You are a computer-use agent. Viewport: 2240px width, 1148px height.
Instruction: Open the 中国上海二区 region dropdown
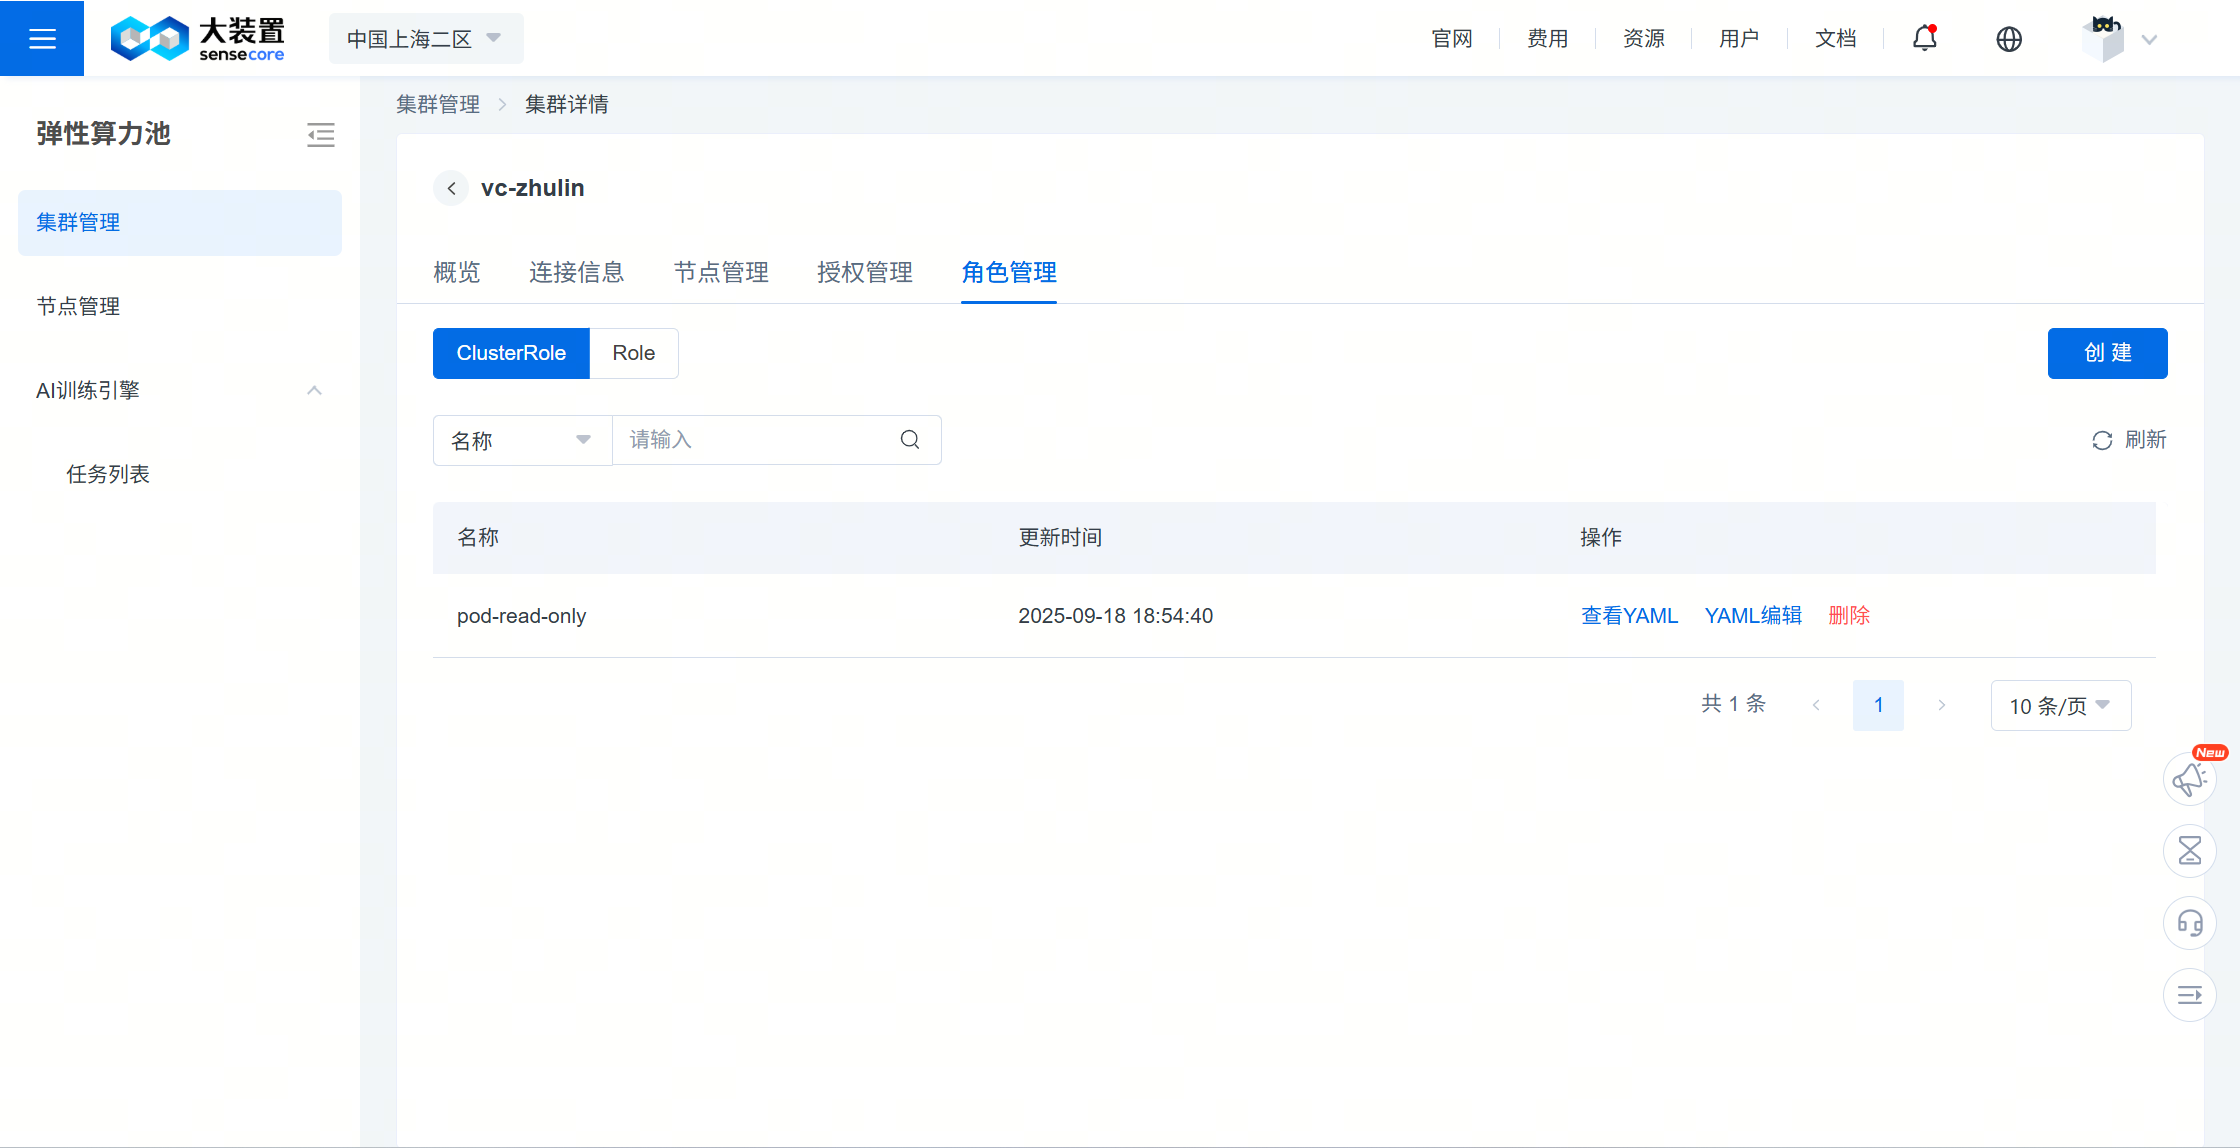point(425,39)
